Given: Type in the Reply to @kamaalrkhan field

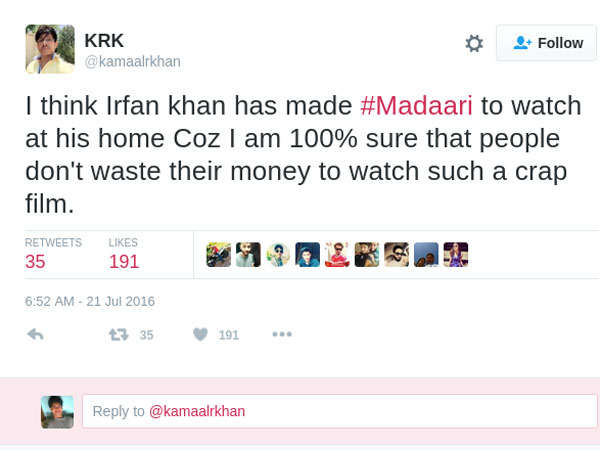Looking at the screenshot, I should click(x=339, y=411).
